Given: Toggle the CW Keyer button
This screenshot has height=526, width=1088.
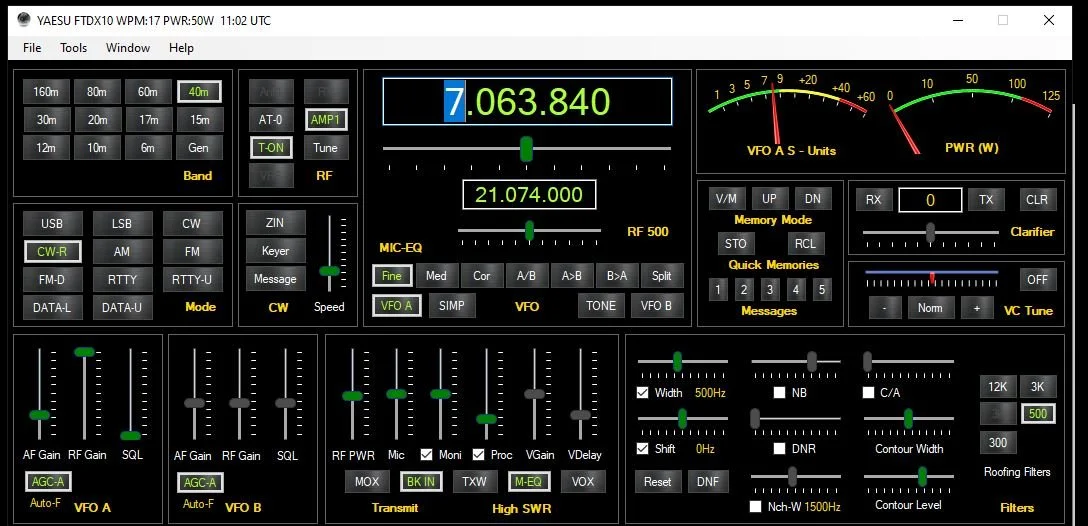Looking at the screenshot, I should [x=275, y=251].
